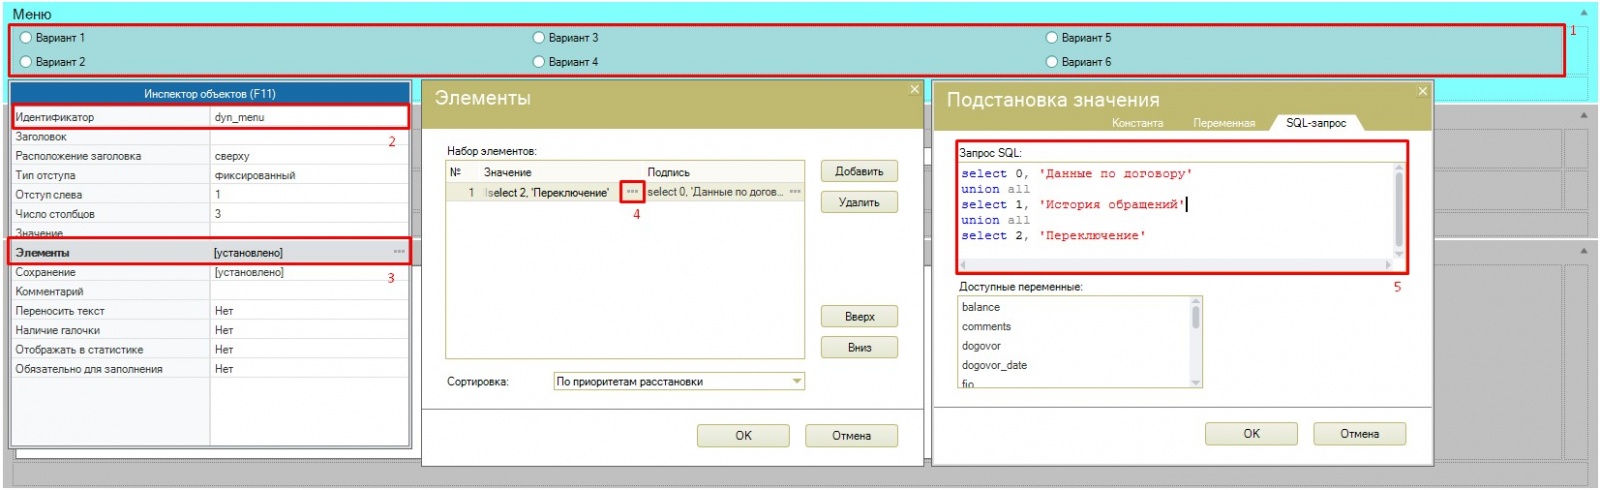Select radio button Вариант 5
Screen dimensions: 1600x490
(1052, 38)
